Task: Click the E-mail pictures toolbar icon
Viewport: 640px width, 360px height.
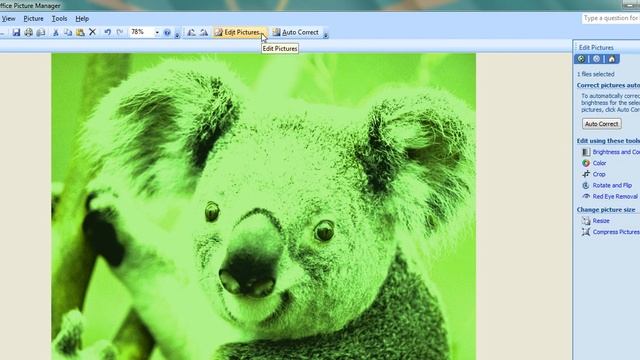Action: [40, 32]
